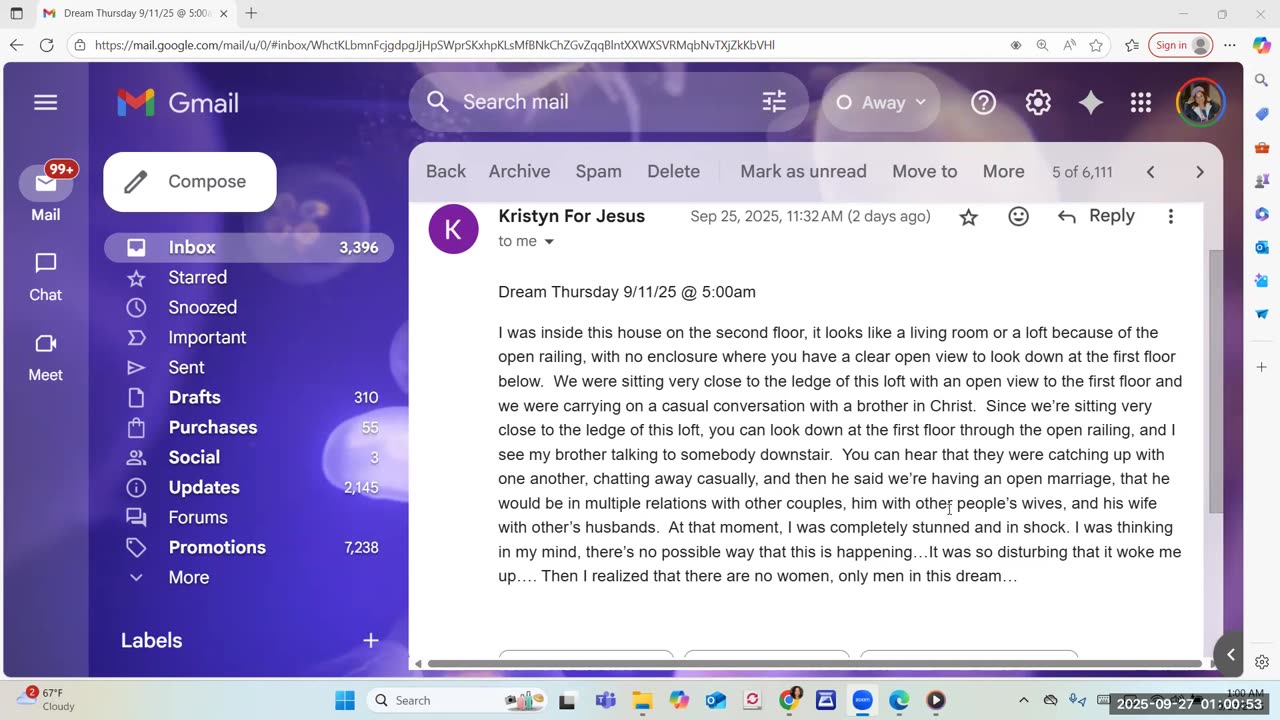Open the Starred folder
Image resolution: width=1280 pixels, height=720 pixels.
249,277
